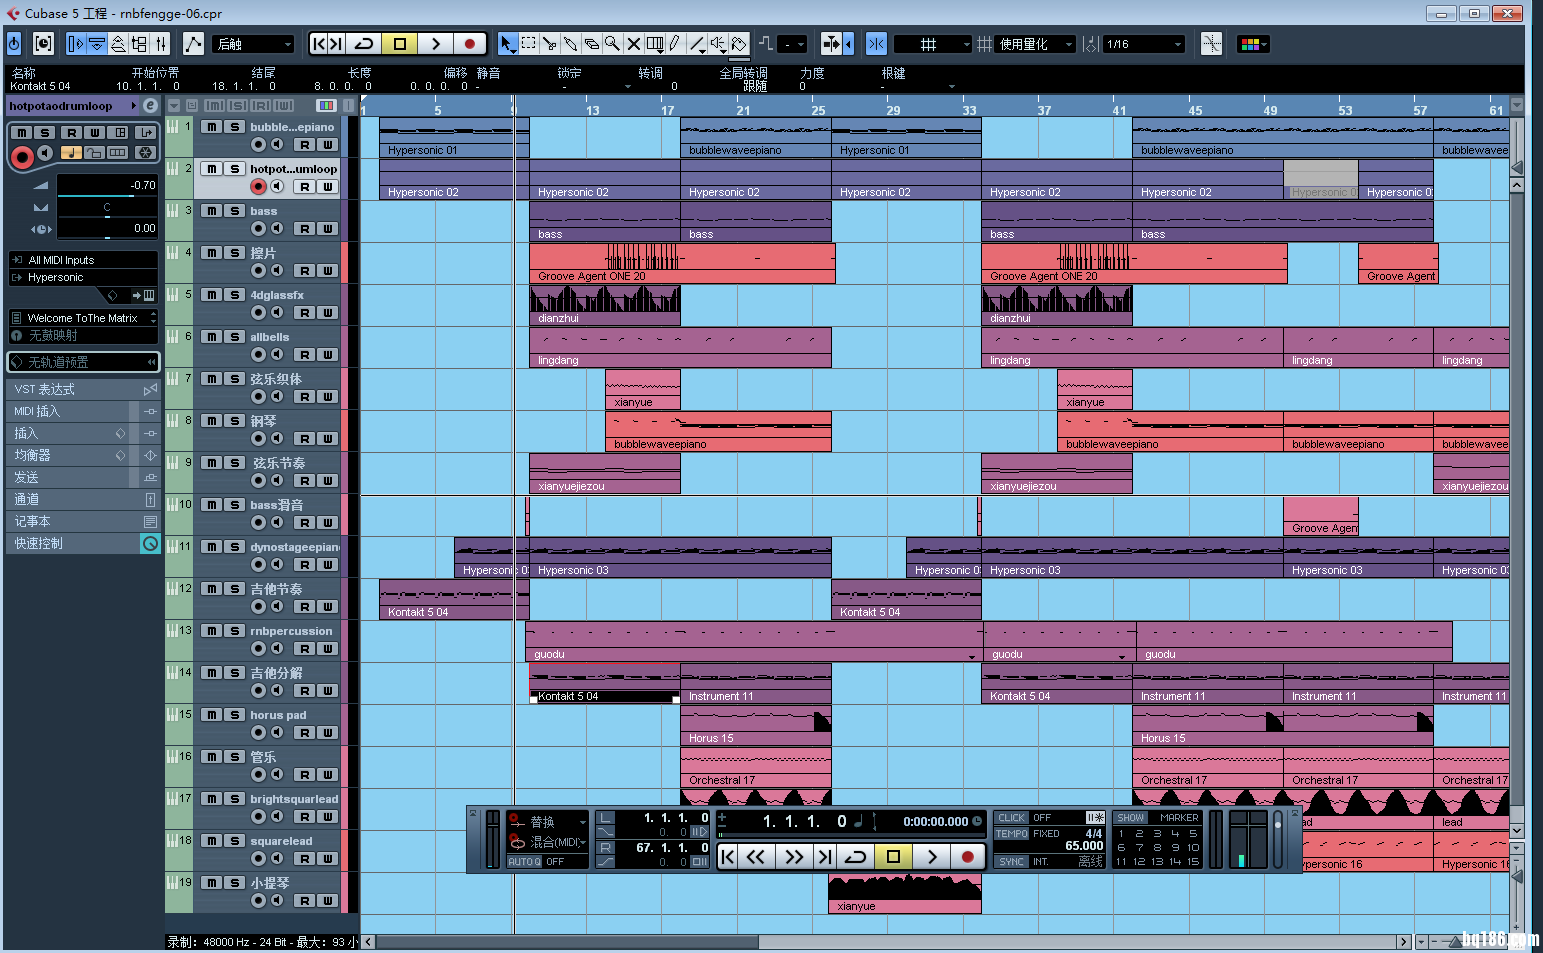The image size is (1543, 953).
Task: Mute the bass track
Action: 212,211
